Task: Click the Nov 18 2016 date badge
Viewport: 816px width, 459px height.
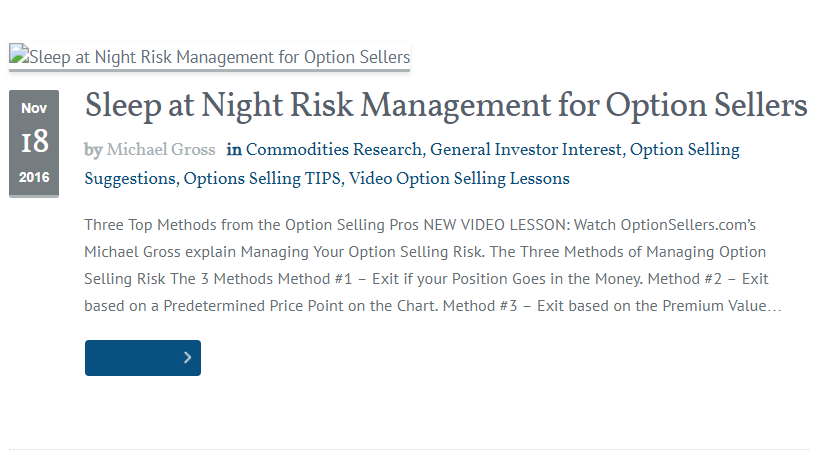Action: click(x=34, y=143)
